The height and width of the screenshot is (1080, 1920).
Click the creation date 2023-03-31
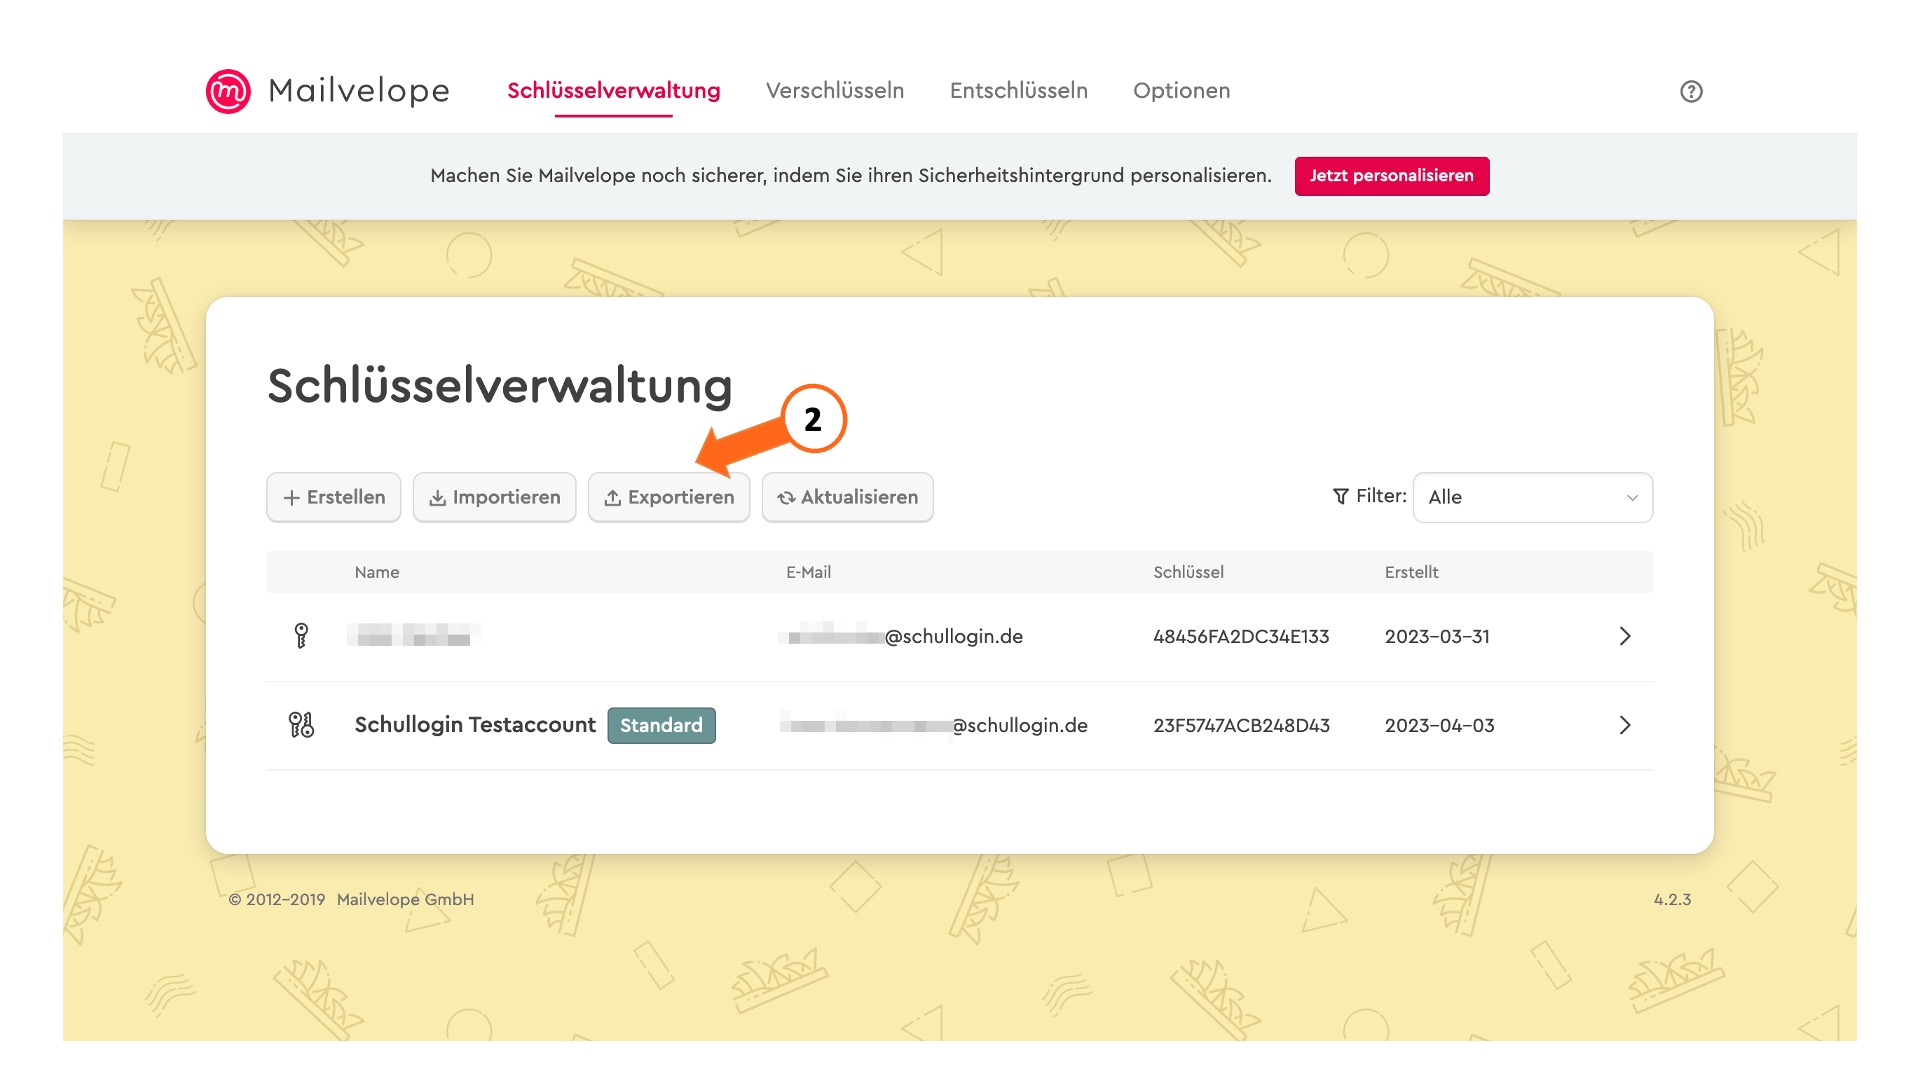point(1437,637)
